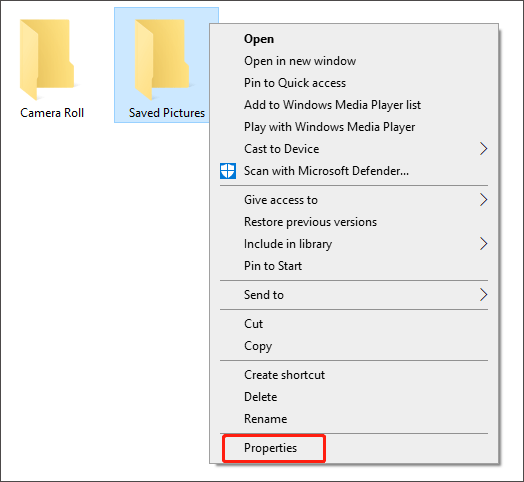The height and width of the screenshot is (482, 524).
Task: Click the Microsoft Defender shield icon
Action: (228, 171)
